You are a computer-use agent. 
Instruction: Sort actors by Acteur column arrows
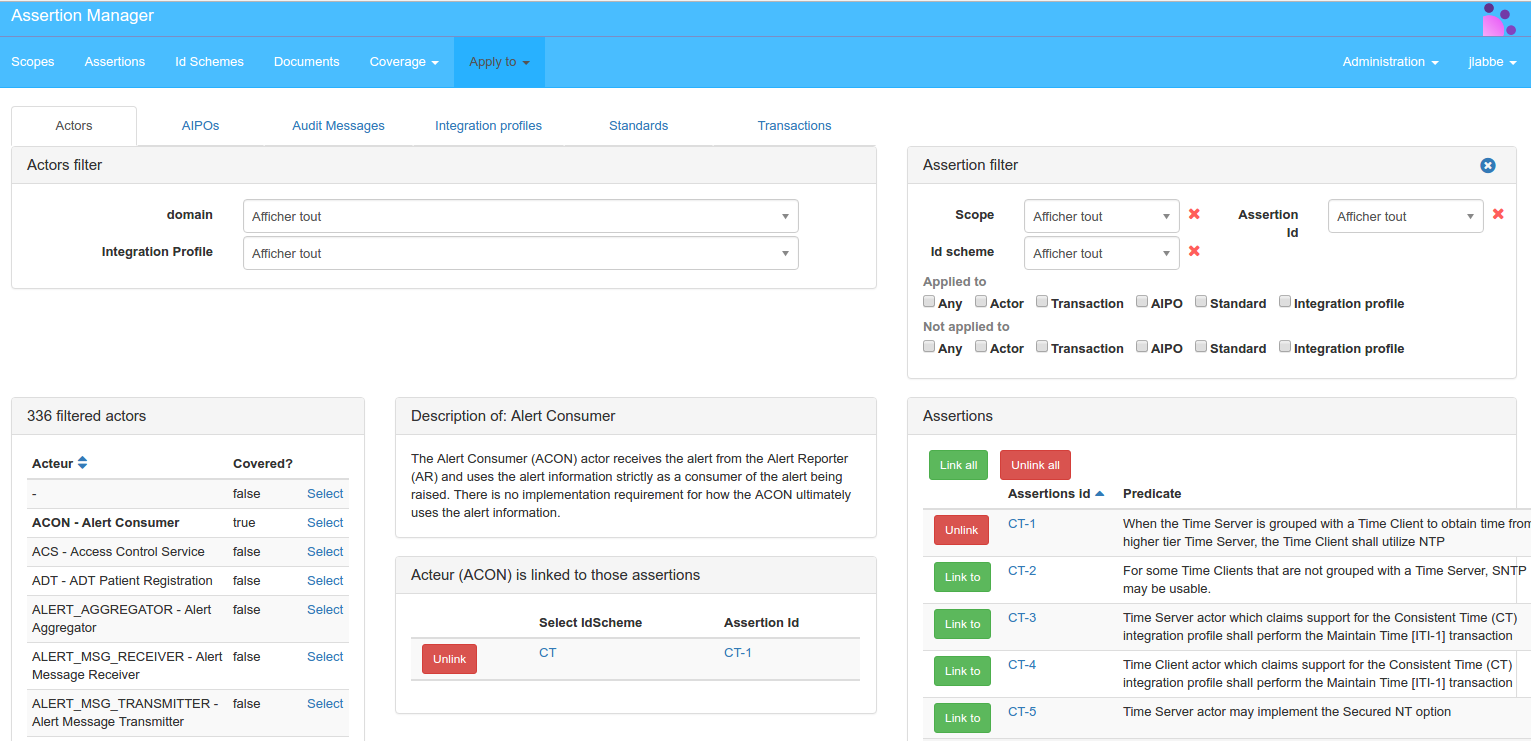point(83,463)
